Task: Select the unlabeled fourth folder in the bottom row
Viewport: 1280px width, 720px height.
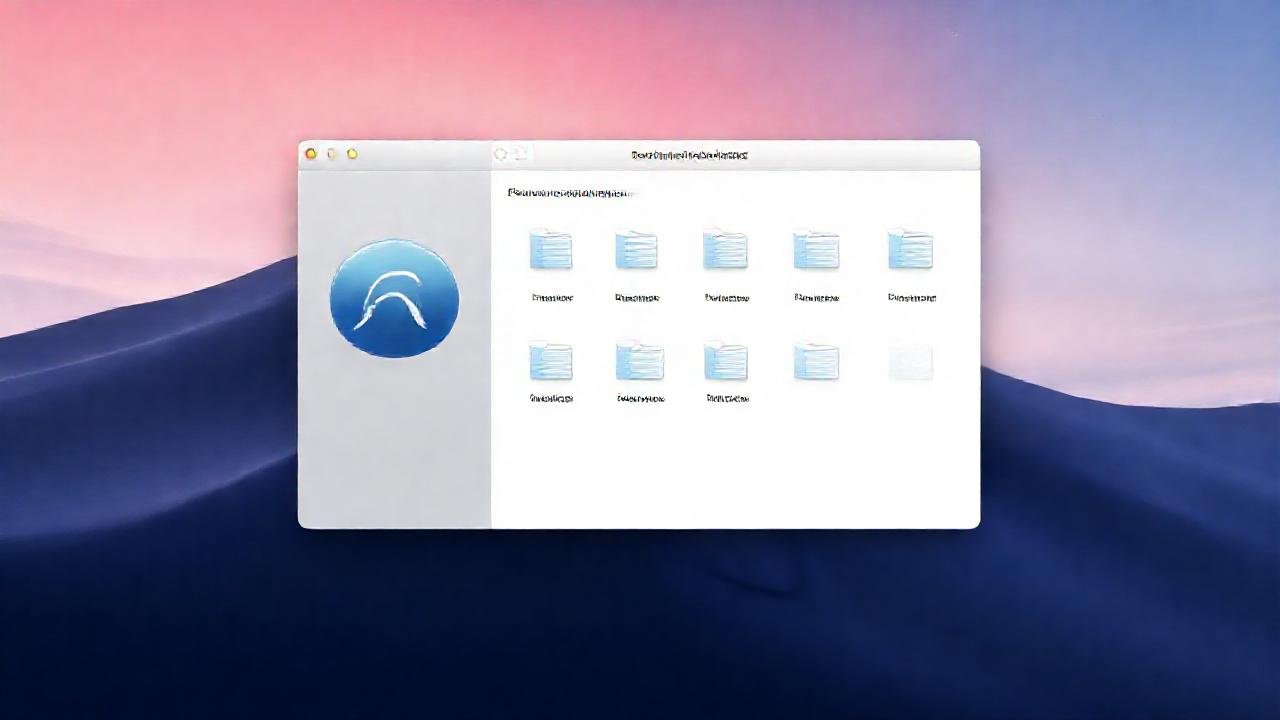Action: pos(816,361)
